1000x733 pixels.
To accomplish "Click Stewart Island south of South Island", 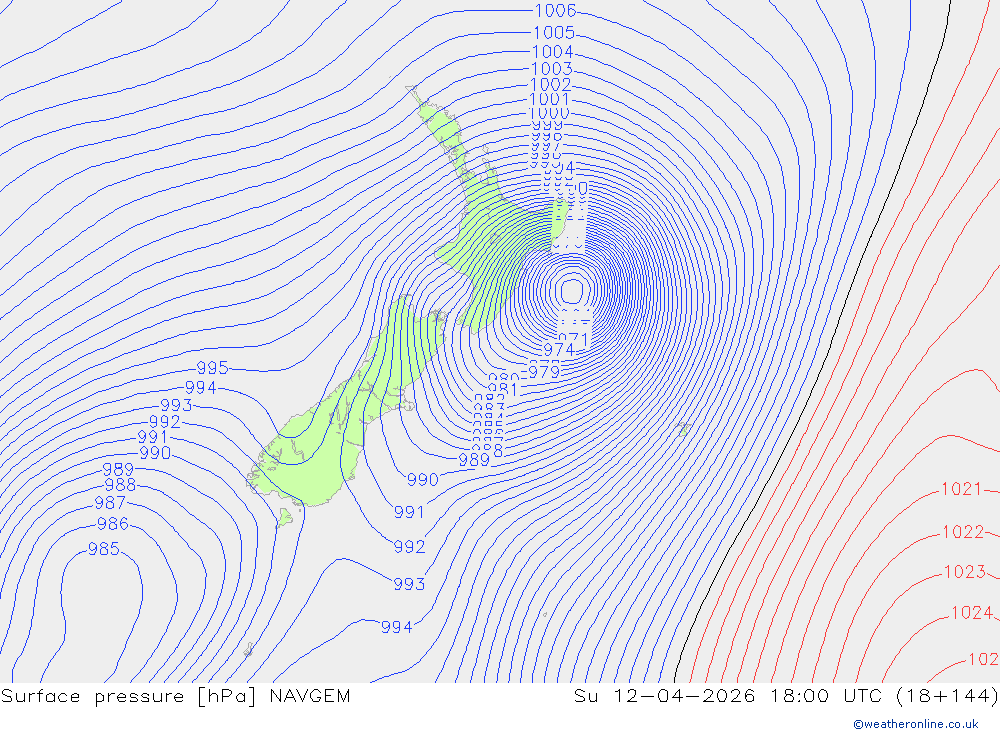I will tap(284, 517).
